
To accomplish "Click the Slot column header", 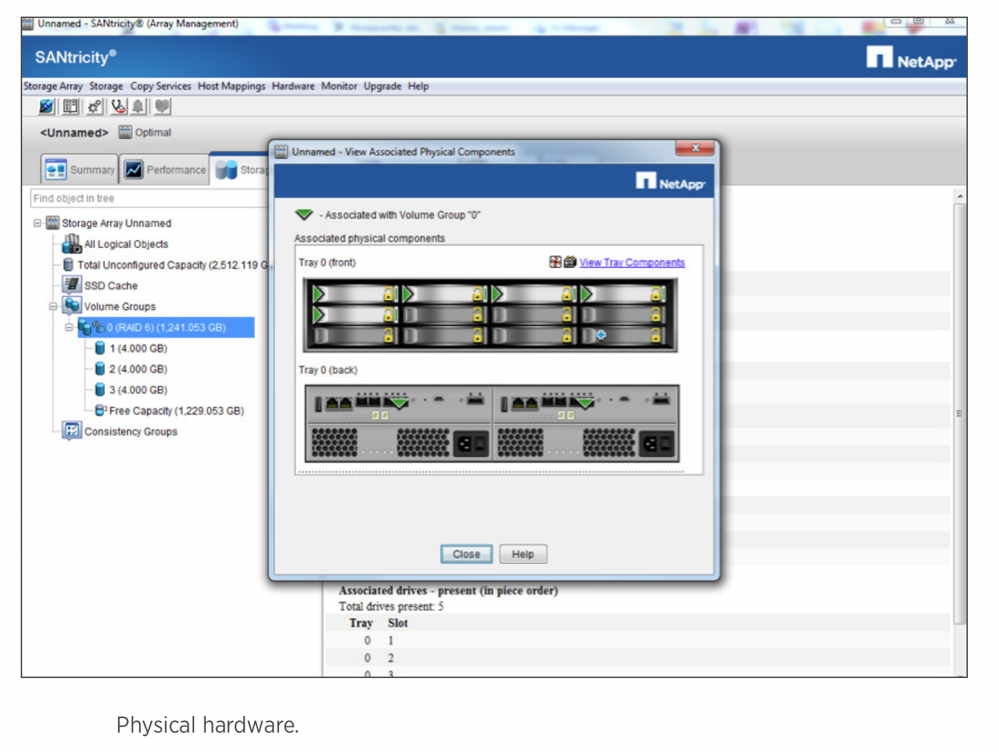I will click(398, 623).
